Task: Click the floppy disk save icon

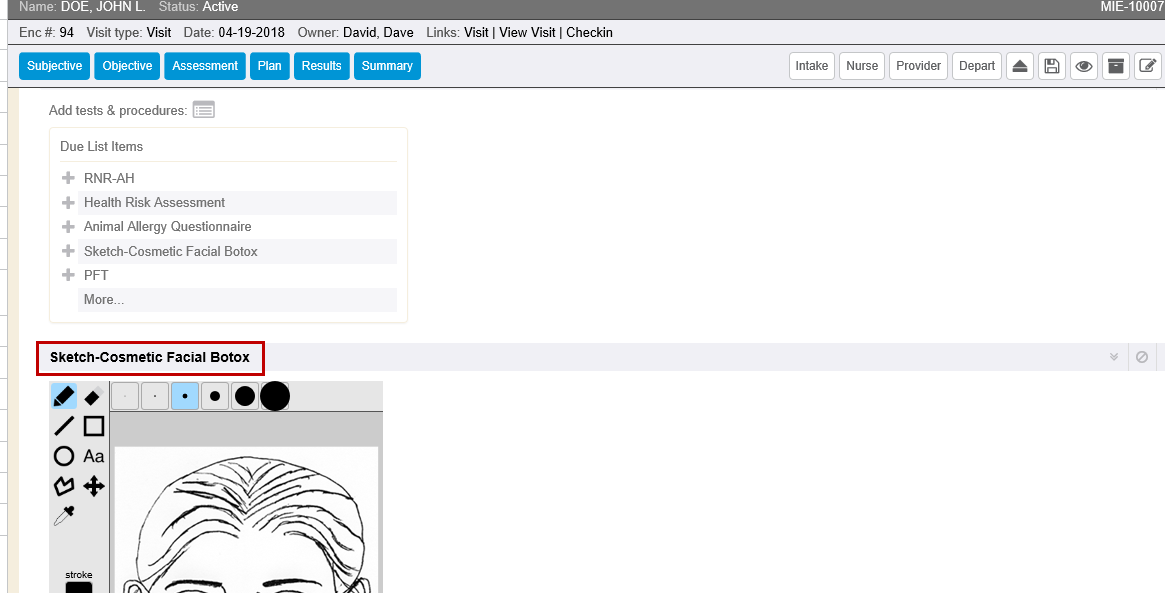Action: tap(1051, 66)
